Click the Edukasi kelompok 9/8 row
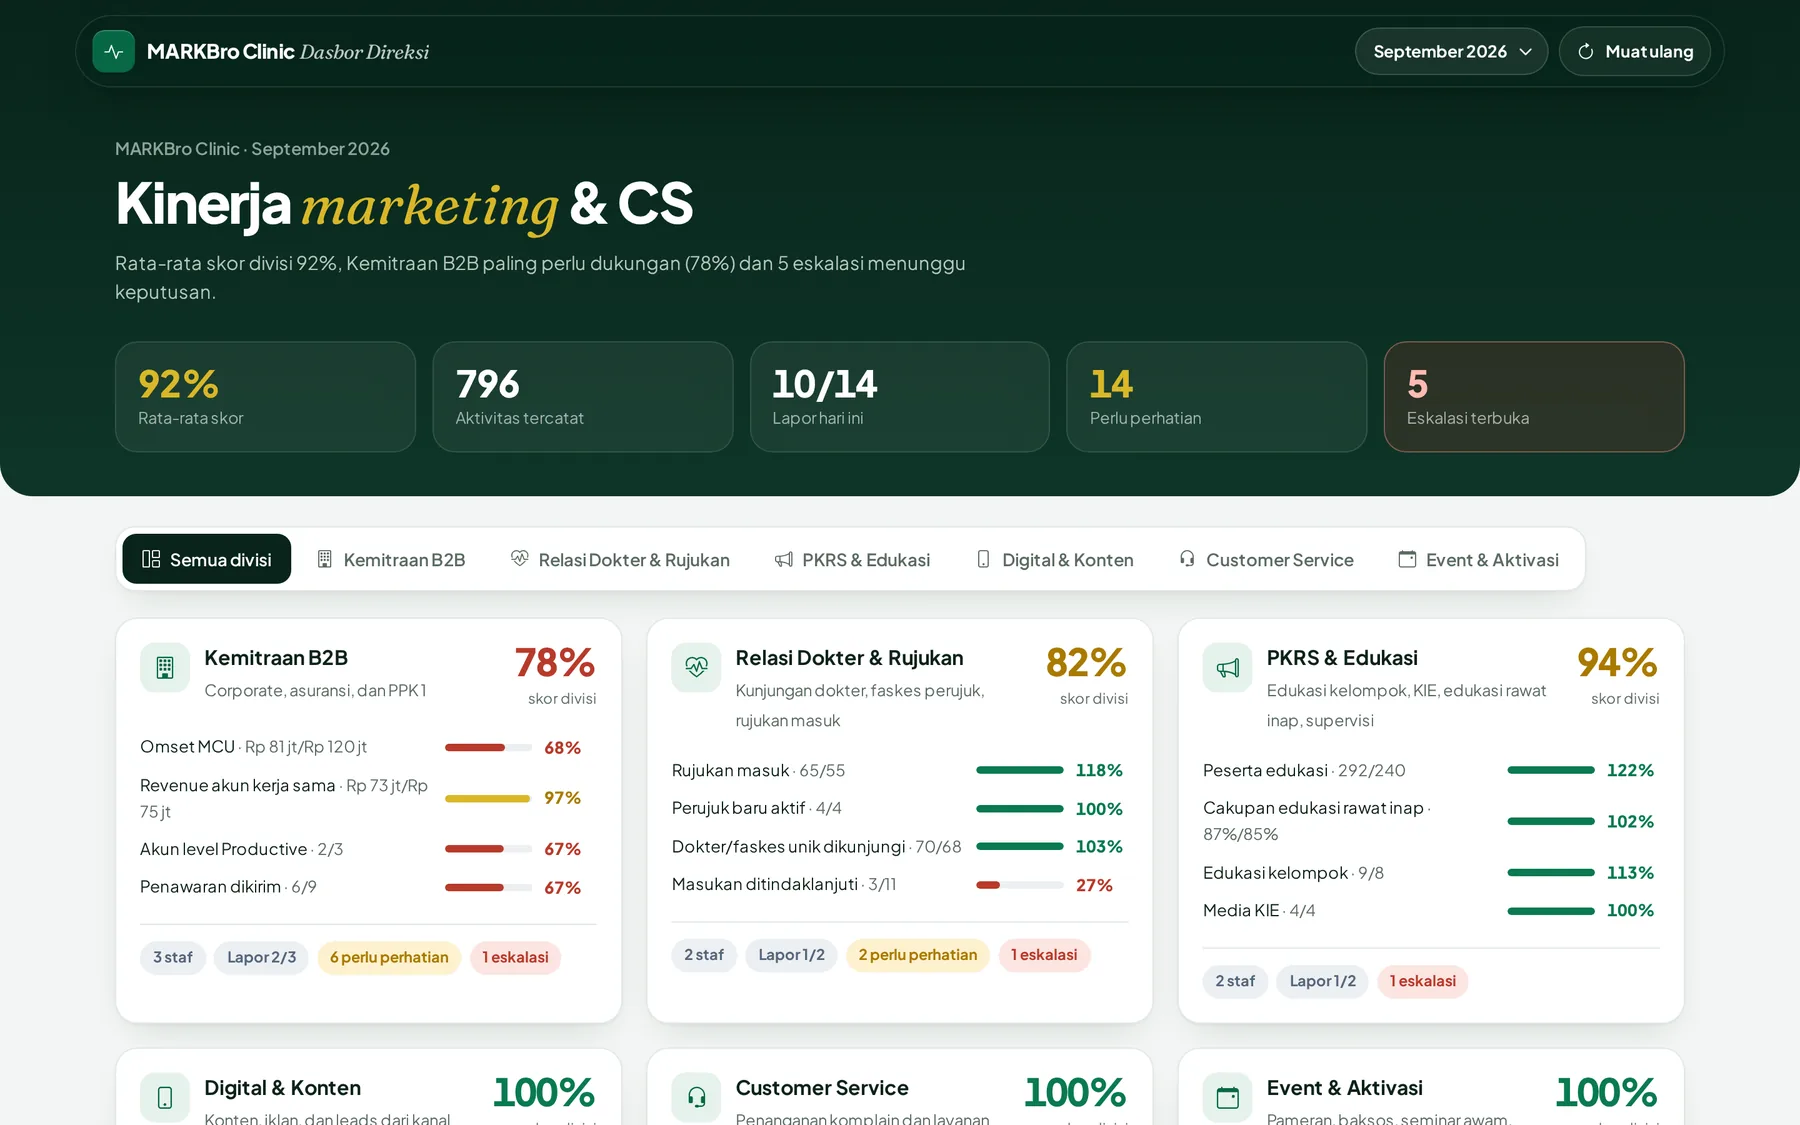The width and height of the screenshot is (1800, 1125). click(x=1430, y=873)
